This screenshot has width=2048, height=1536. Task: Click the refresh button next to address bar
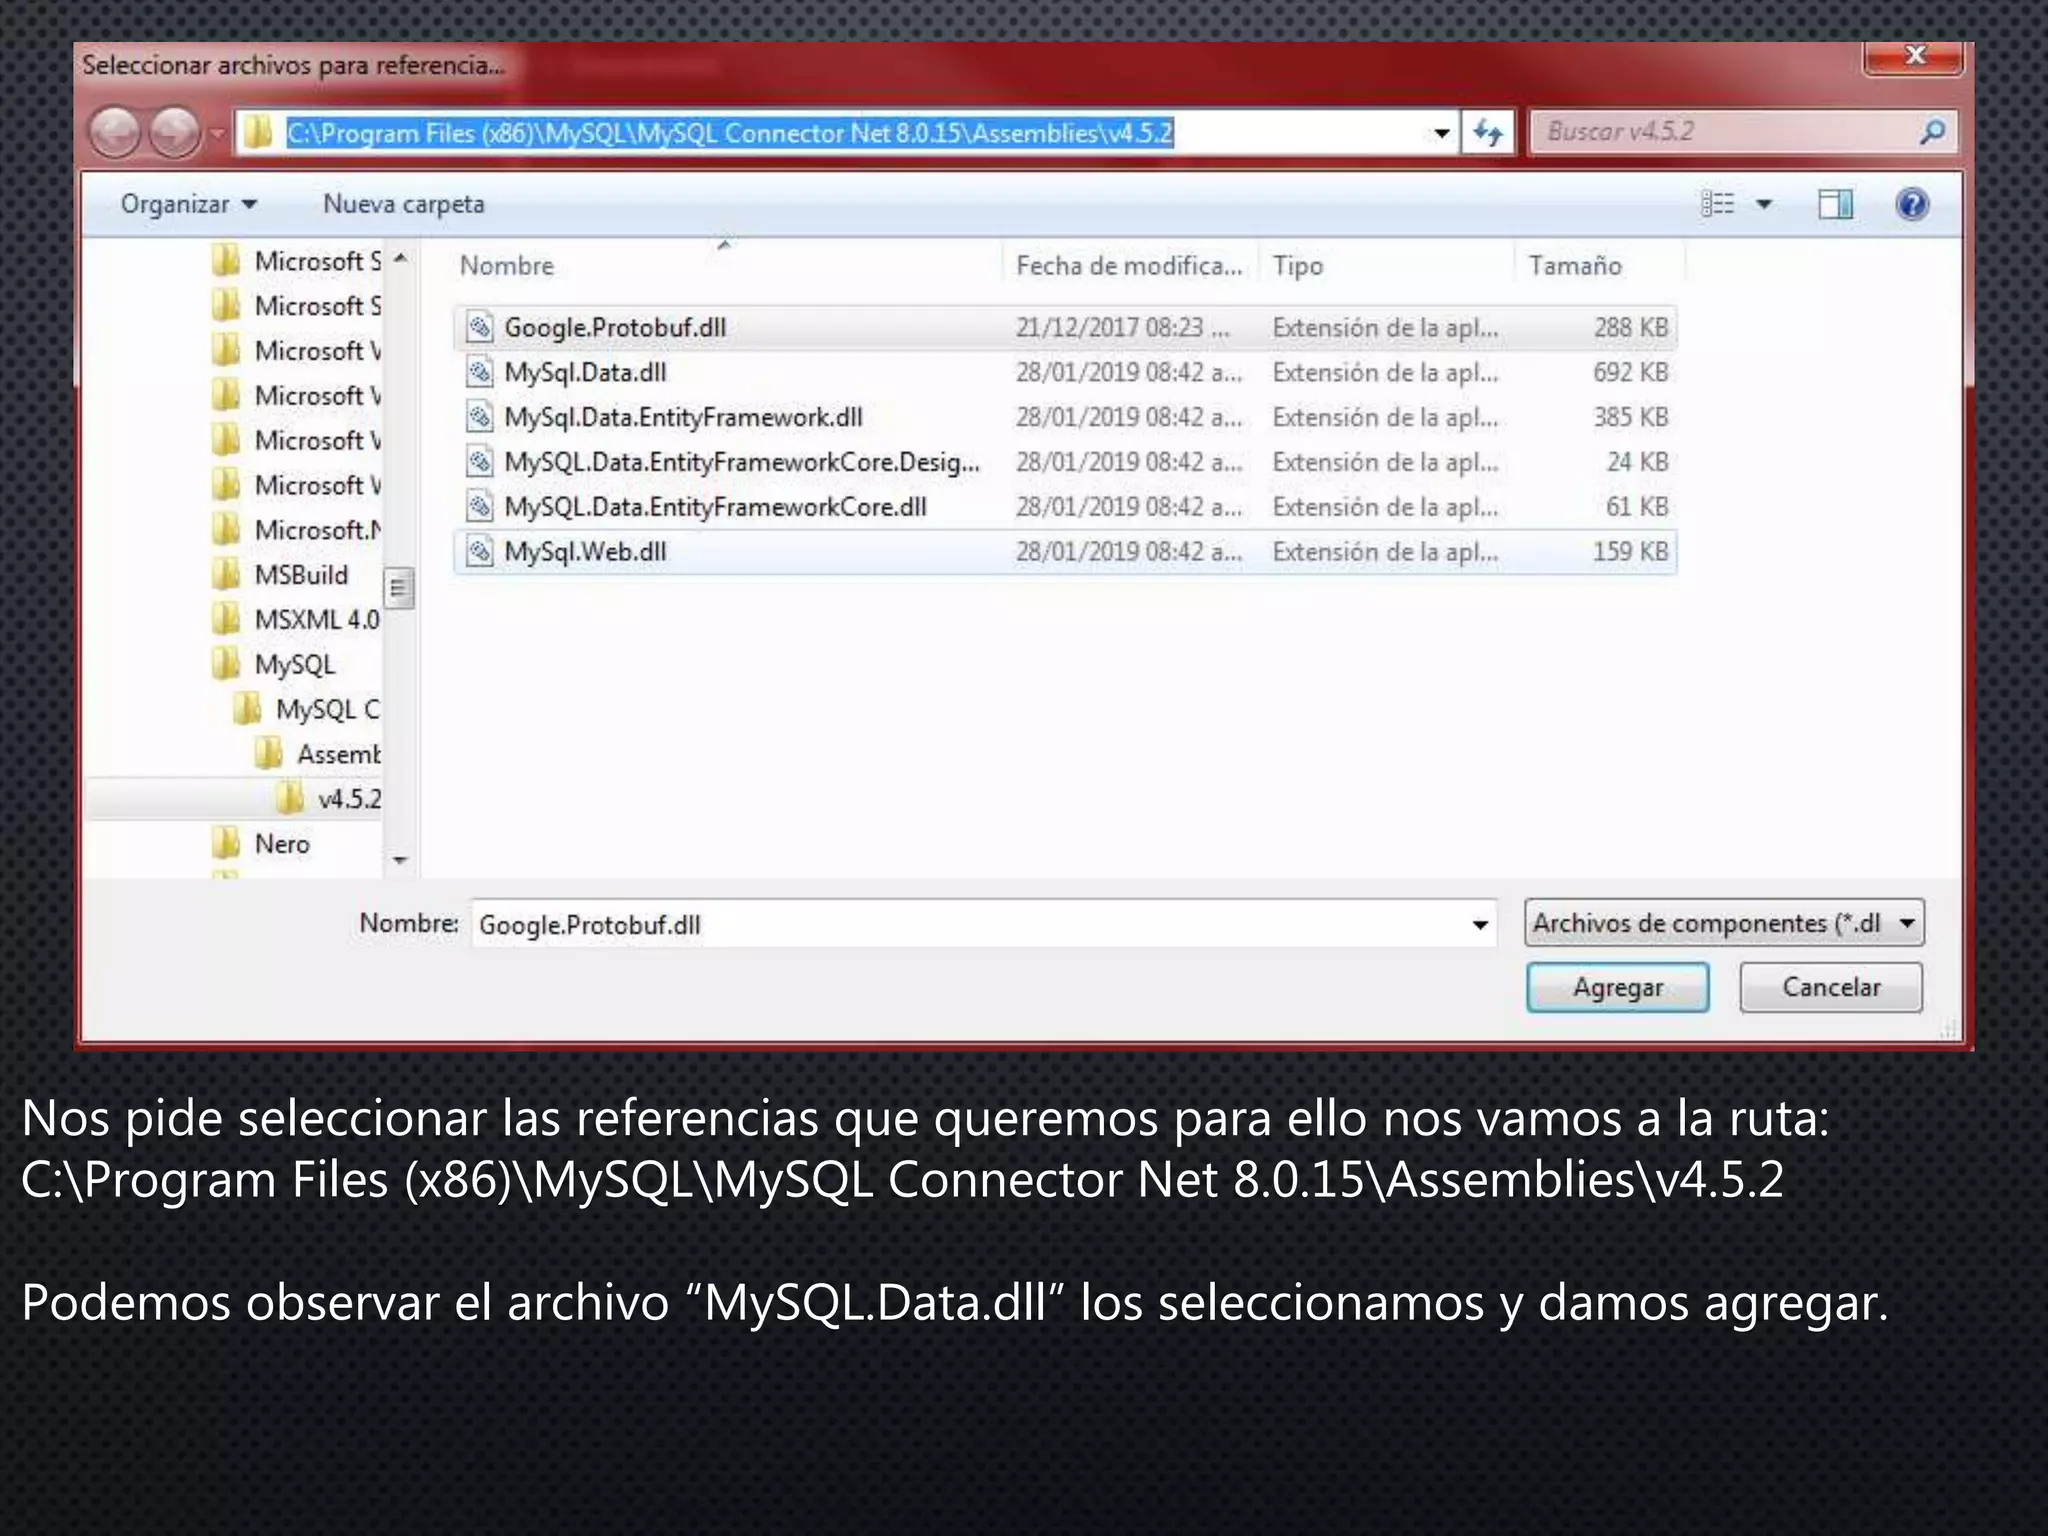click(x=1488, y=132)
